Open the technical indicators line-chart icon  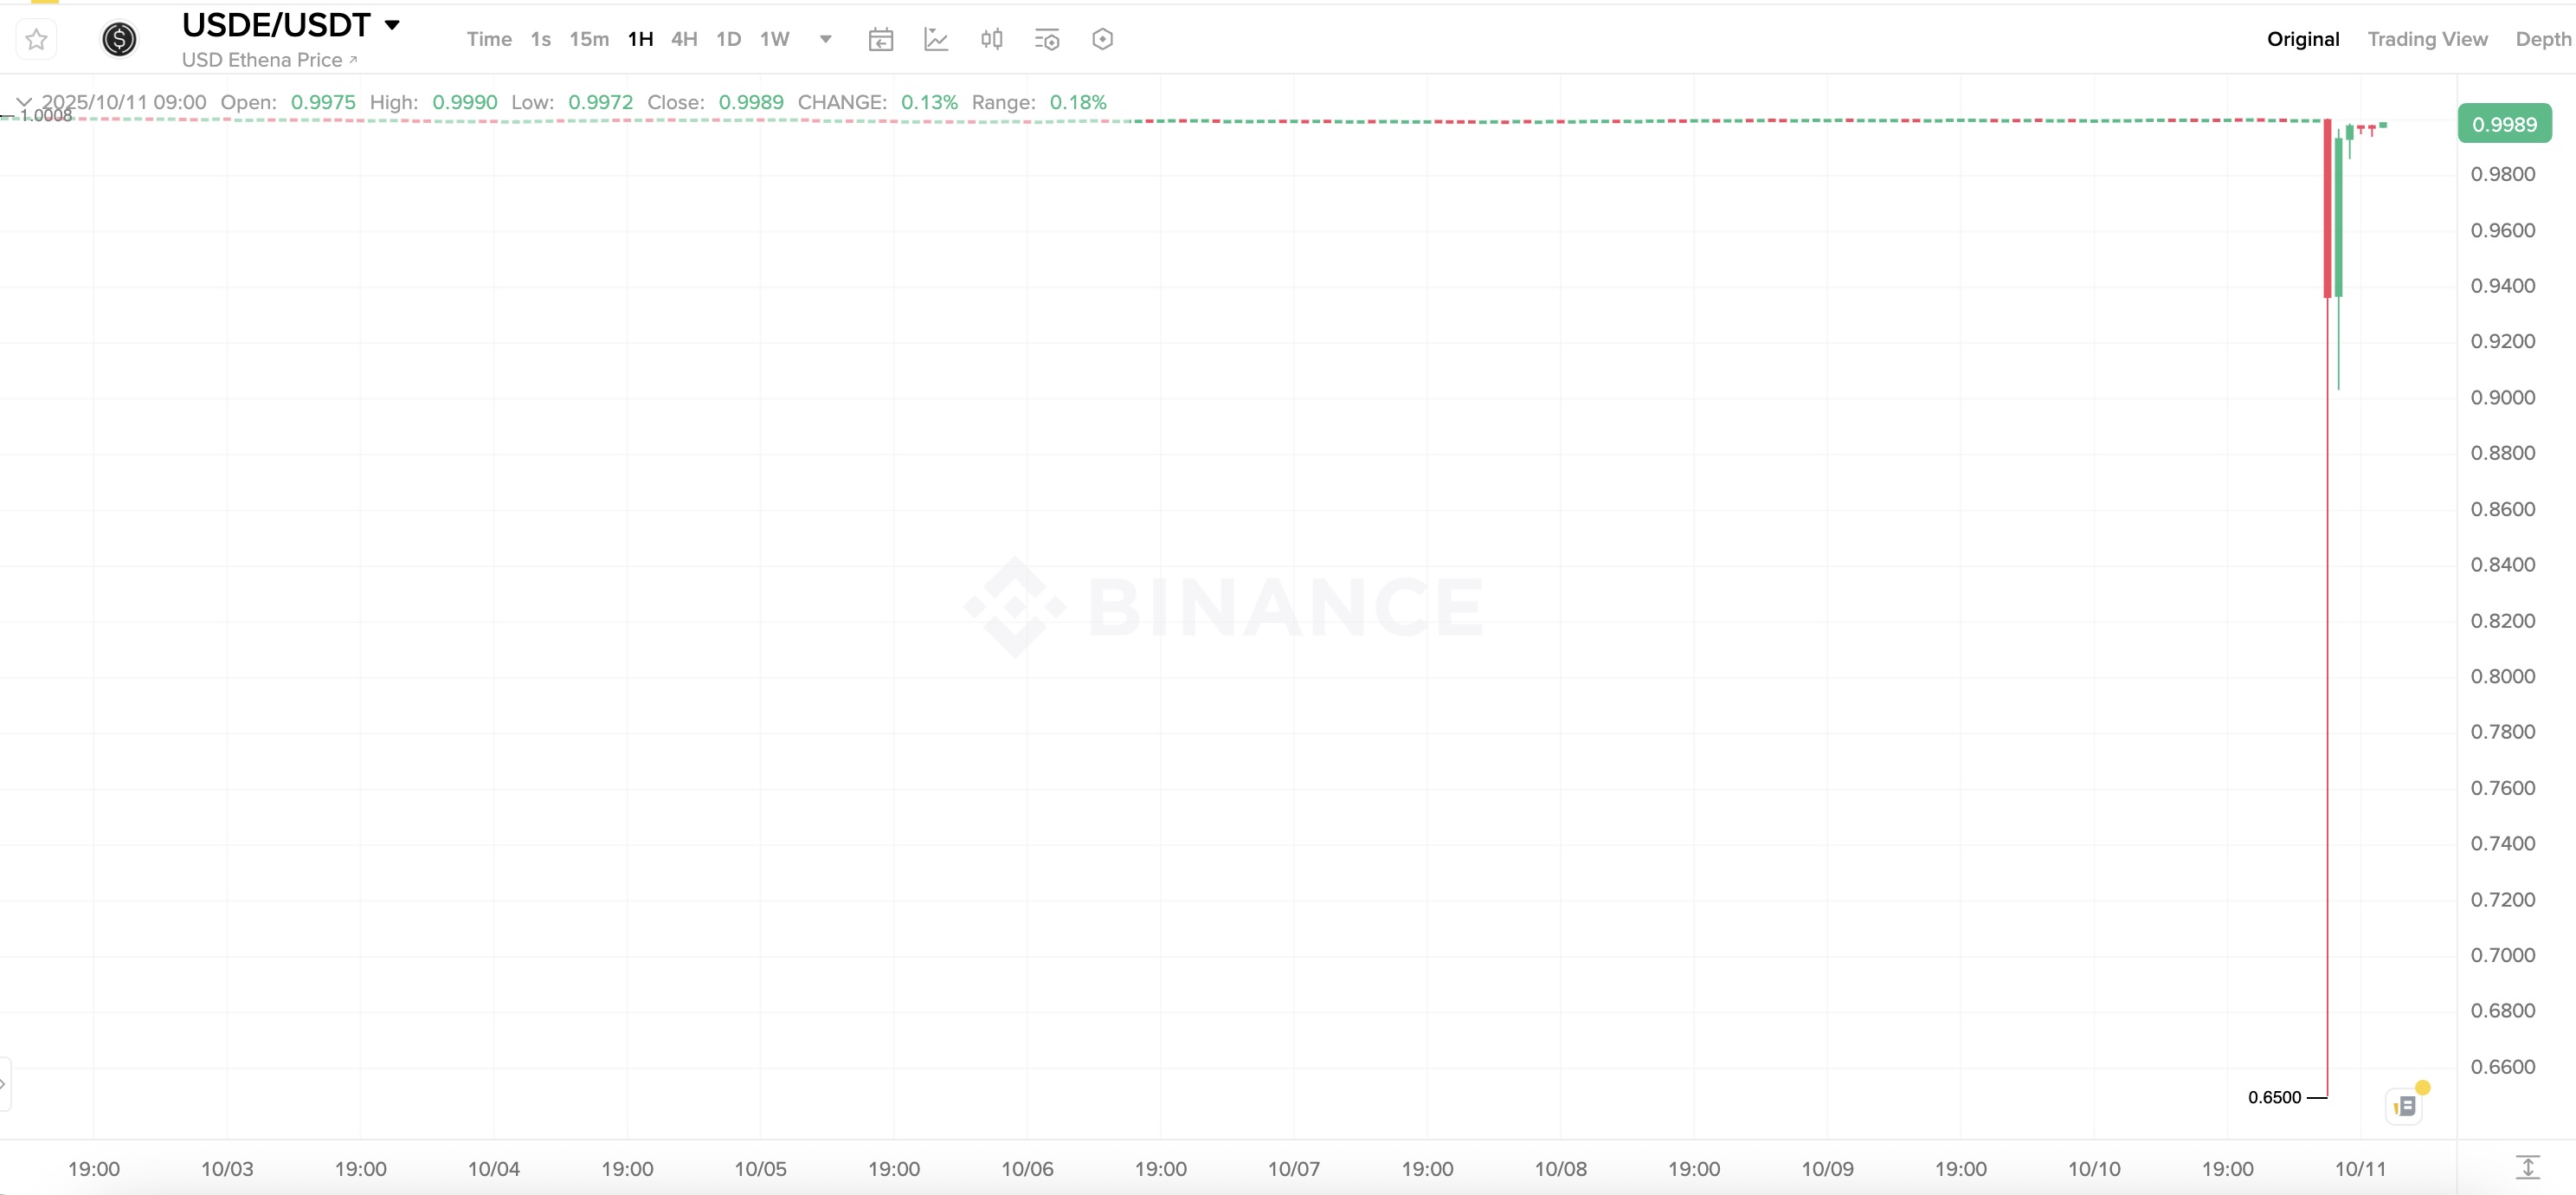[936, 39]
